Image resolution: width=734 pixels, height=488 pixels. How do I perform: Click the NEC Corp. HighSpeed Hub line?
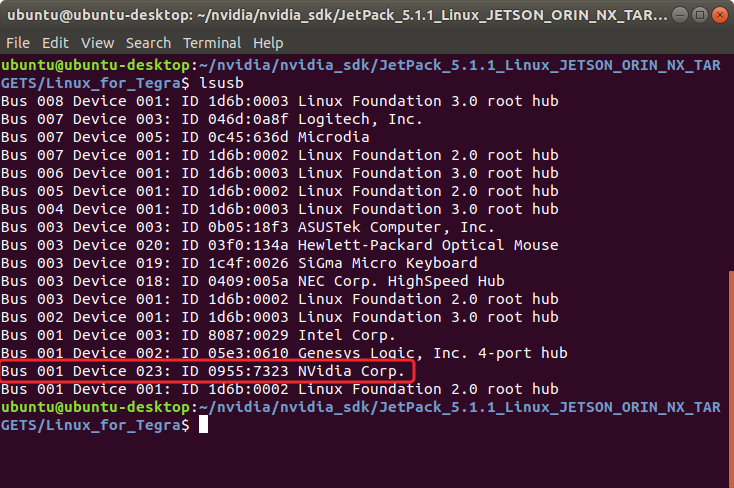[253, 281]
